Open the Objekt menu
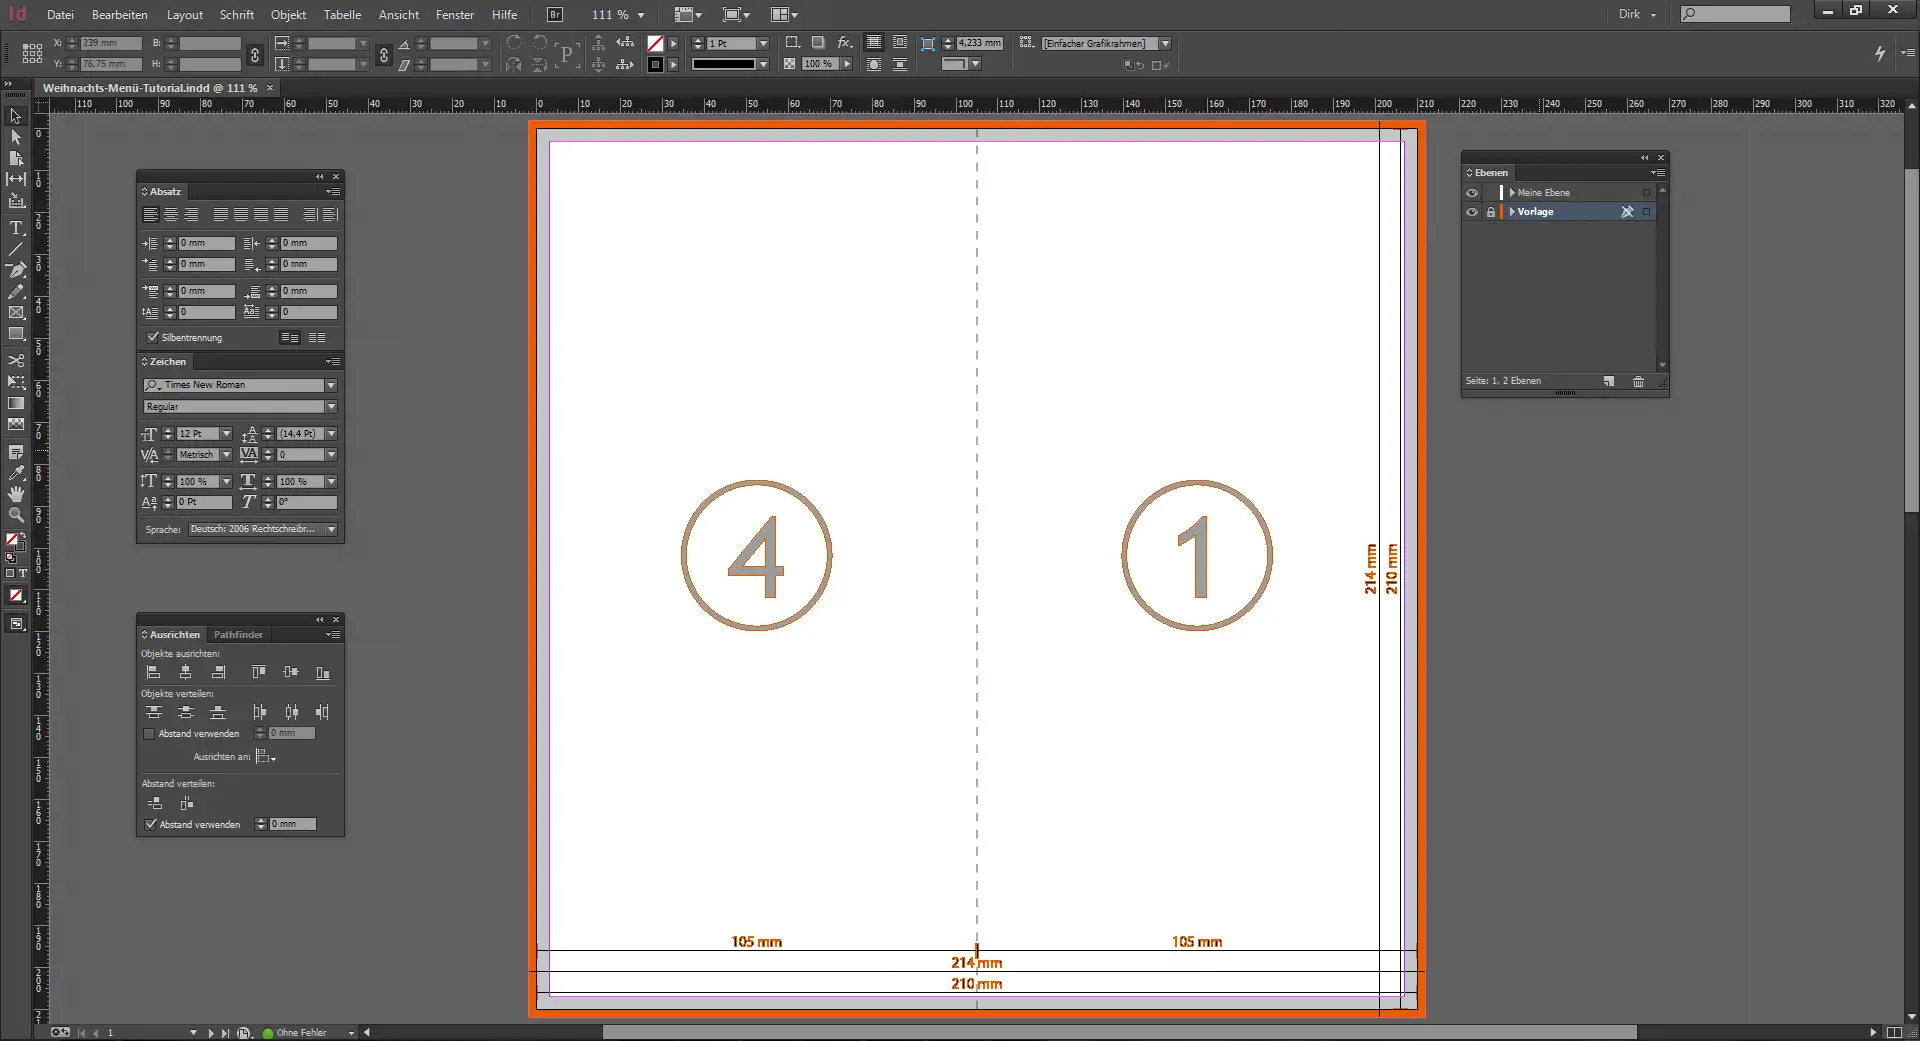Viewport: 1920px width, 1041px height. (288, 15)
